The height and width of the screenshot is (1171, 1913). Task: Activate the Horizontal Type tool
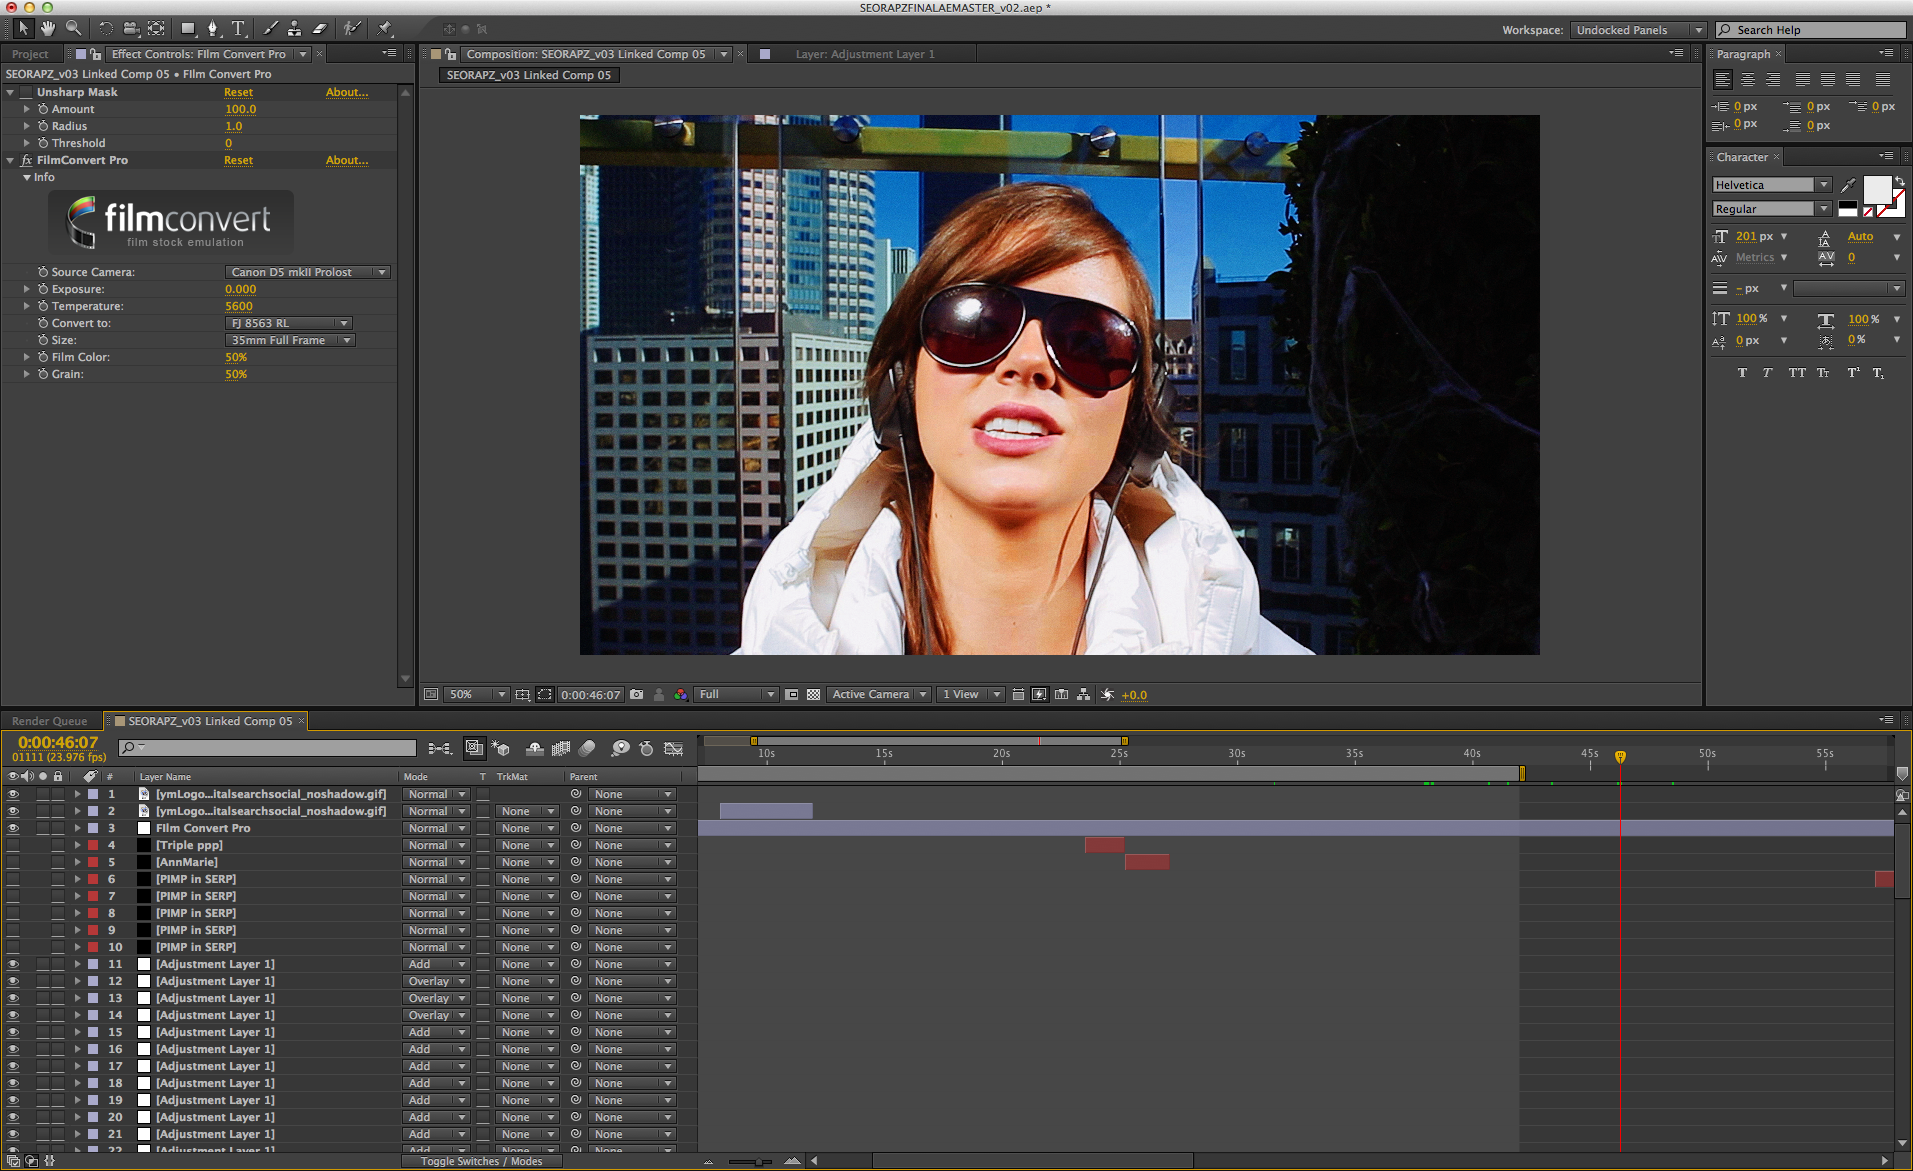(238, 28)
